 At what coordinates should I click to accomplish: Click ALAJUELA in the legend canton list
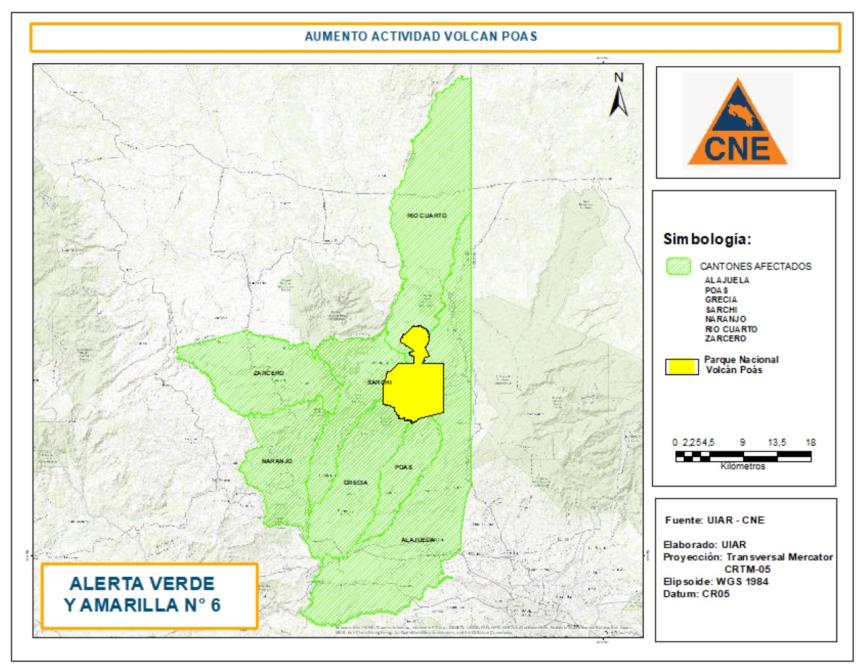coord(726,280)
